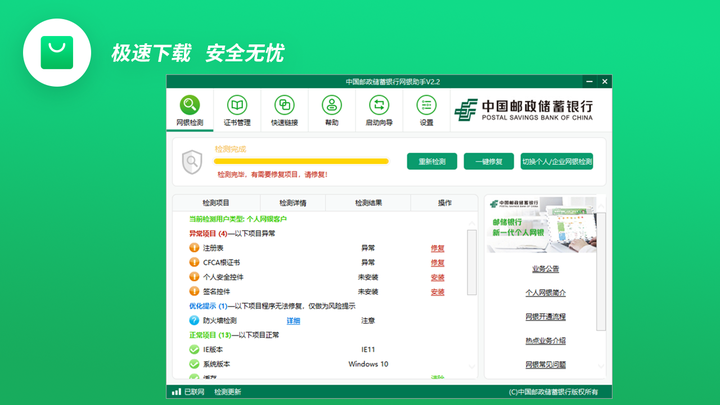Click the results list scroll-up arrow
This screenshot has height=405, width=720.
tap(472, 223)
